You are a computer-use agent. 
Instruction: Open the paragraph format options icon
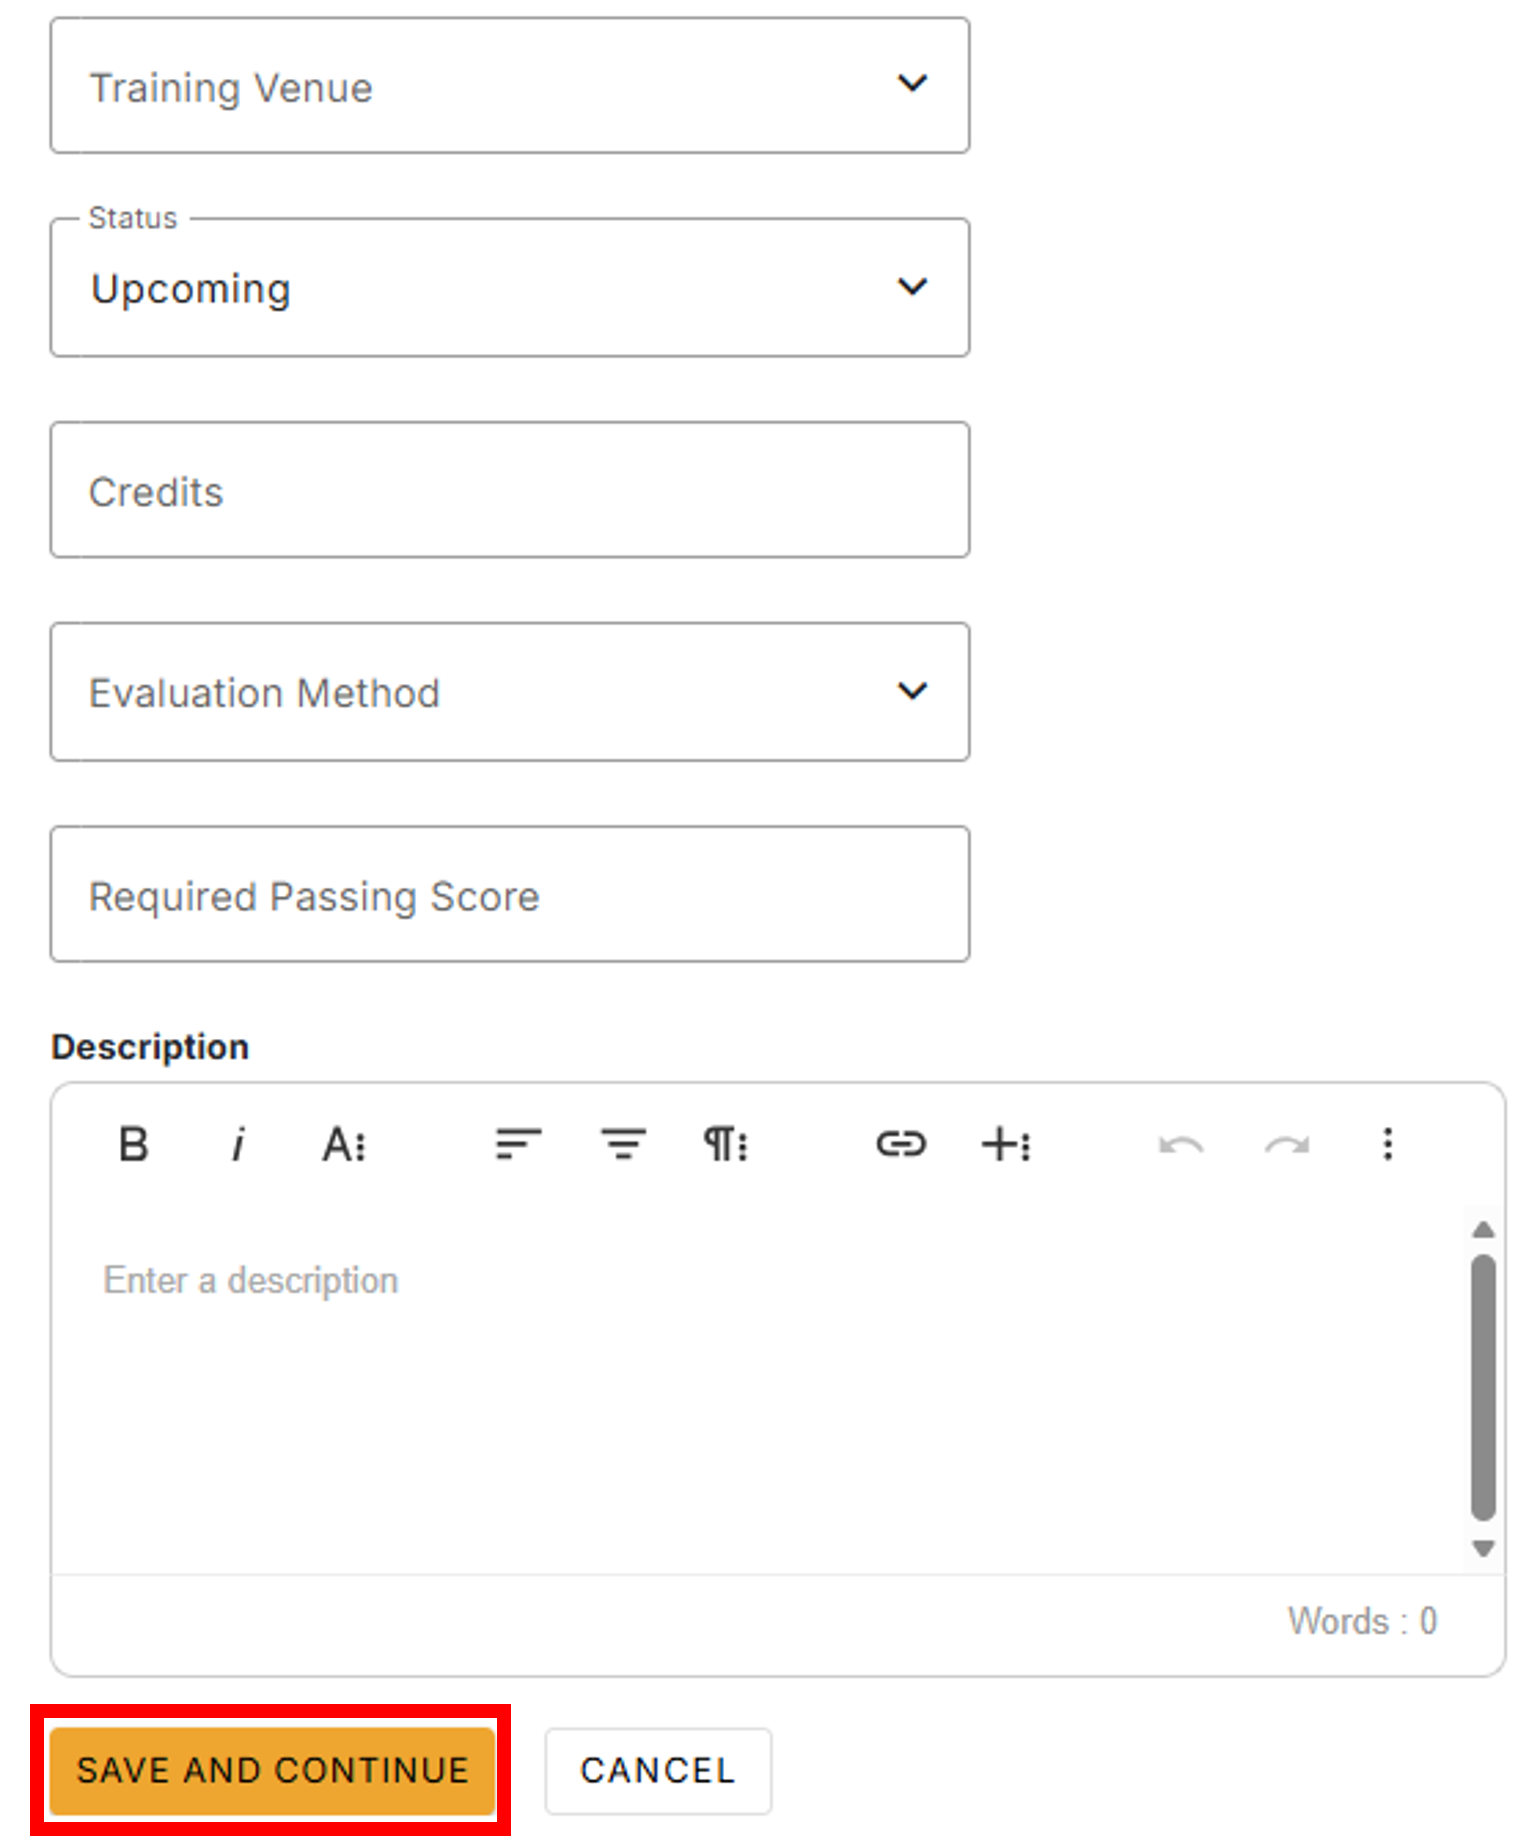pos(727,1144)
